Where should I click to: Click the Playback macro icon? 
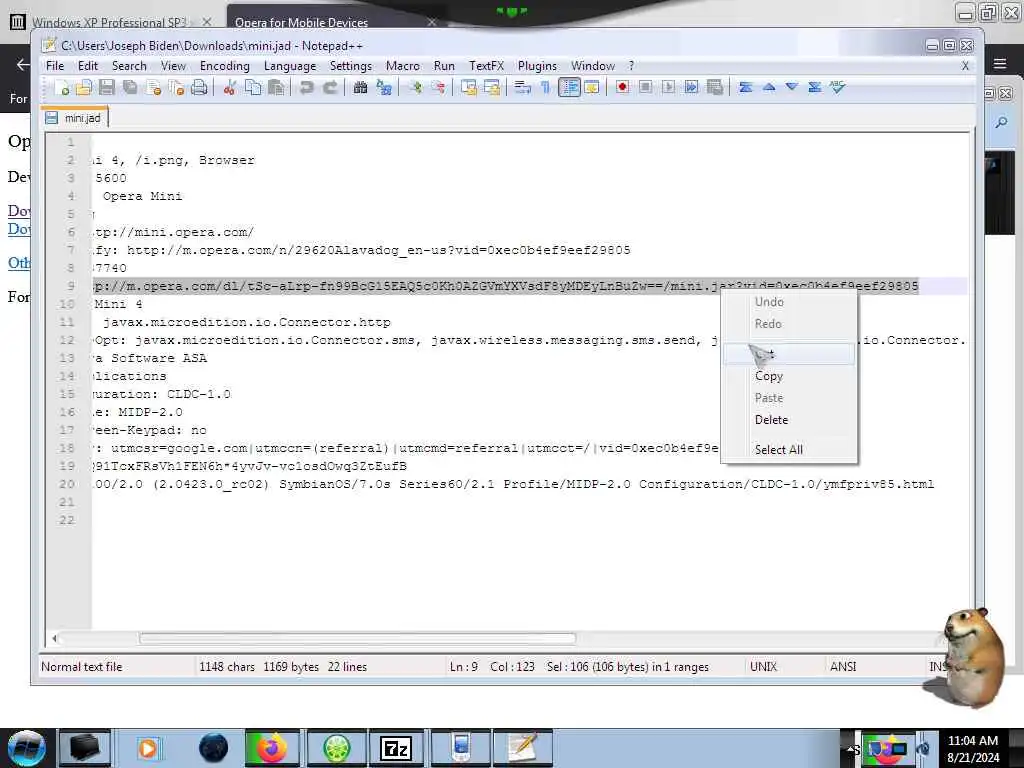point(668,88)
